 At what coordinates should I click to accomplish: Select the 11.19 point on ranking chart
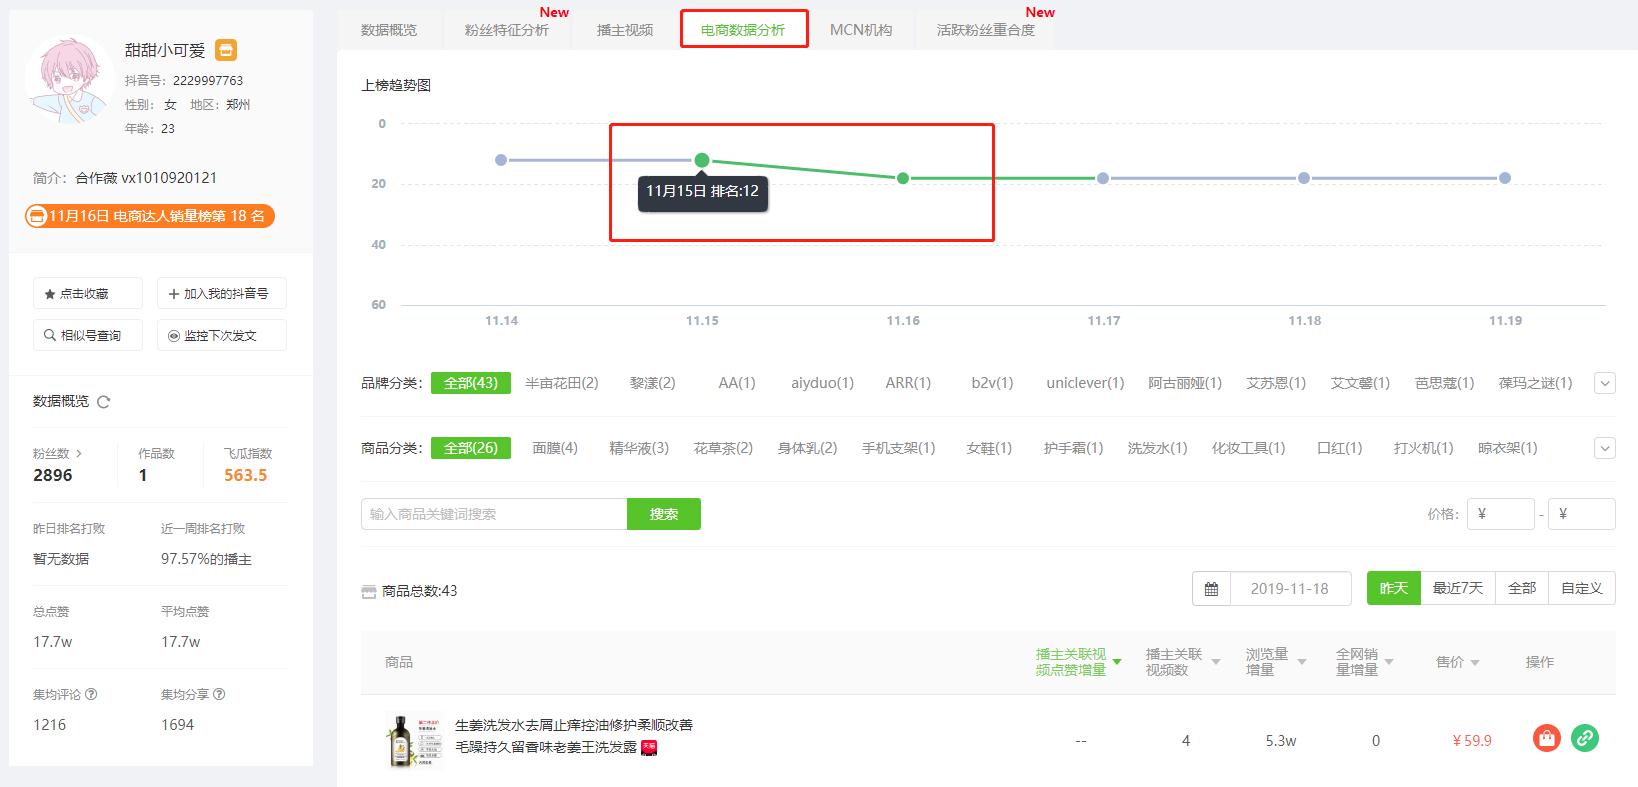pos(1505,178)
